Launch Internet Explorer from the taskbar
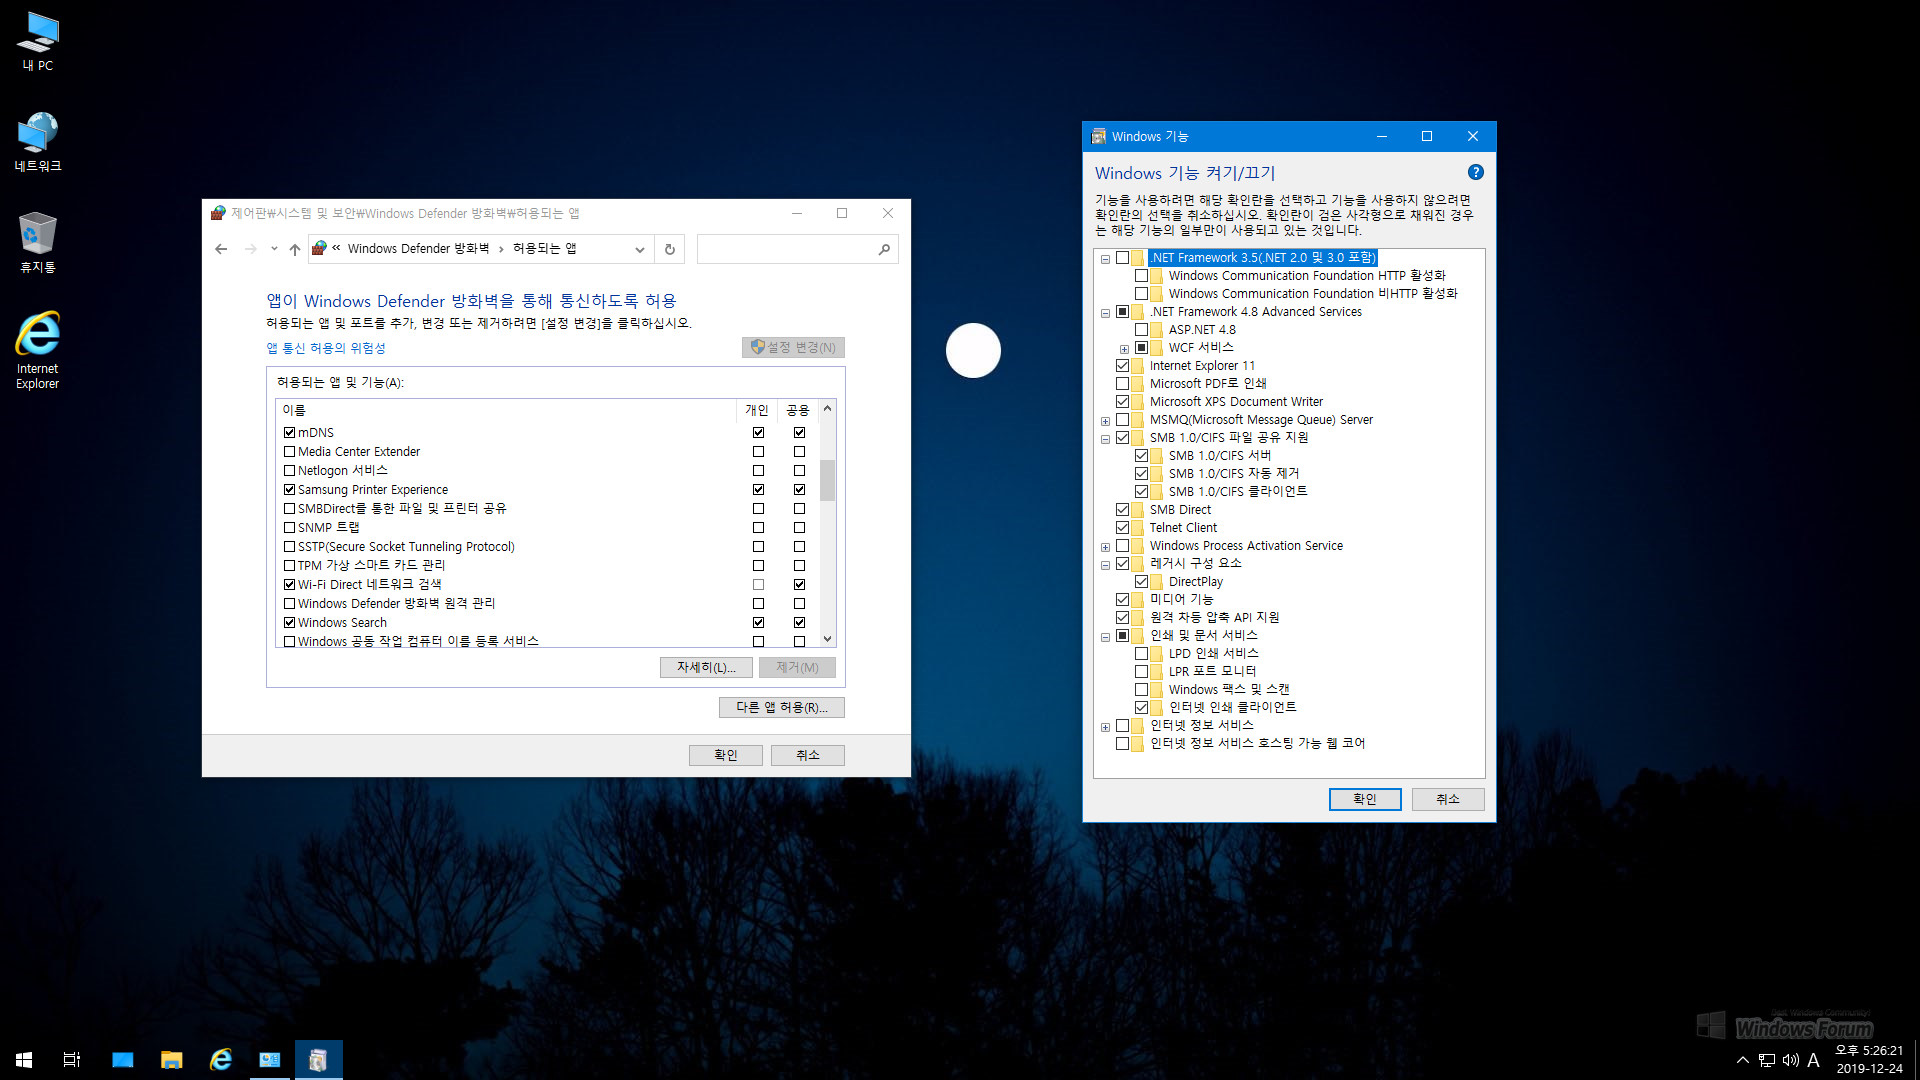This screenshot has width=1920, height=1080. click(x=221, y=1059)
